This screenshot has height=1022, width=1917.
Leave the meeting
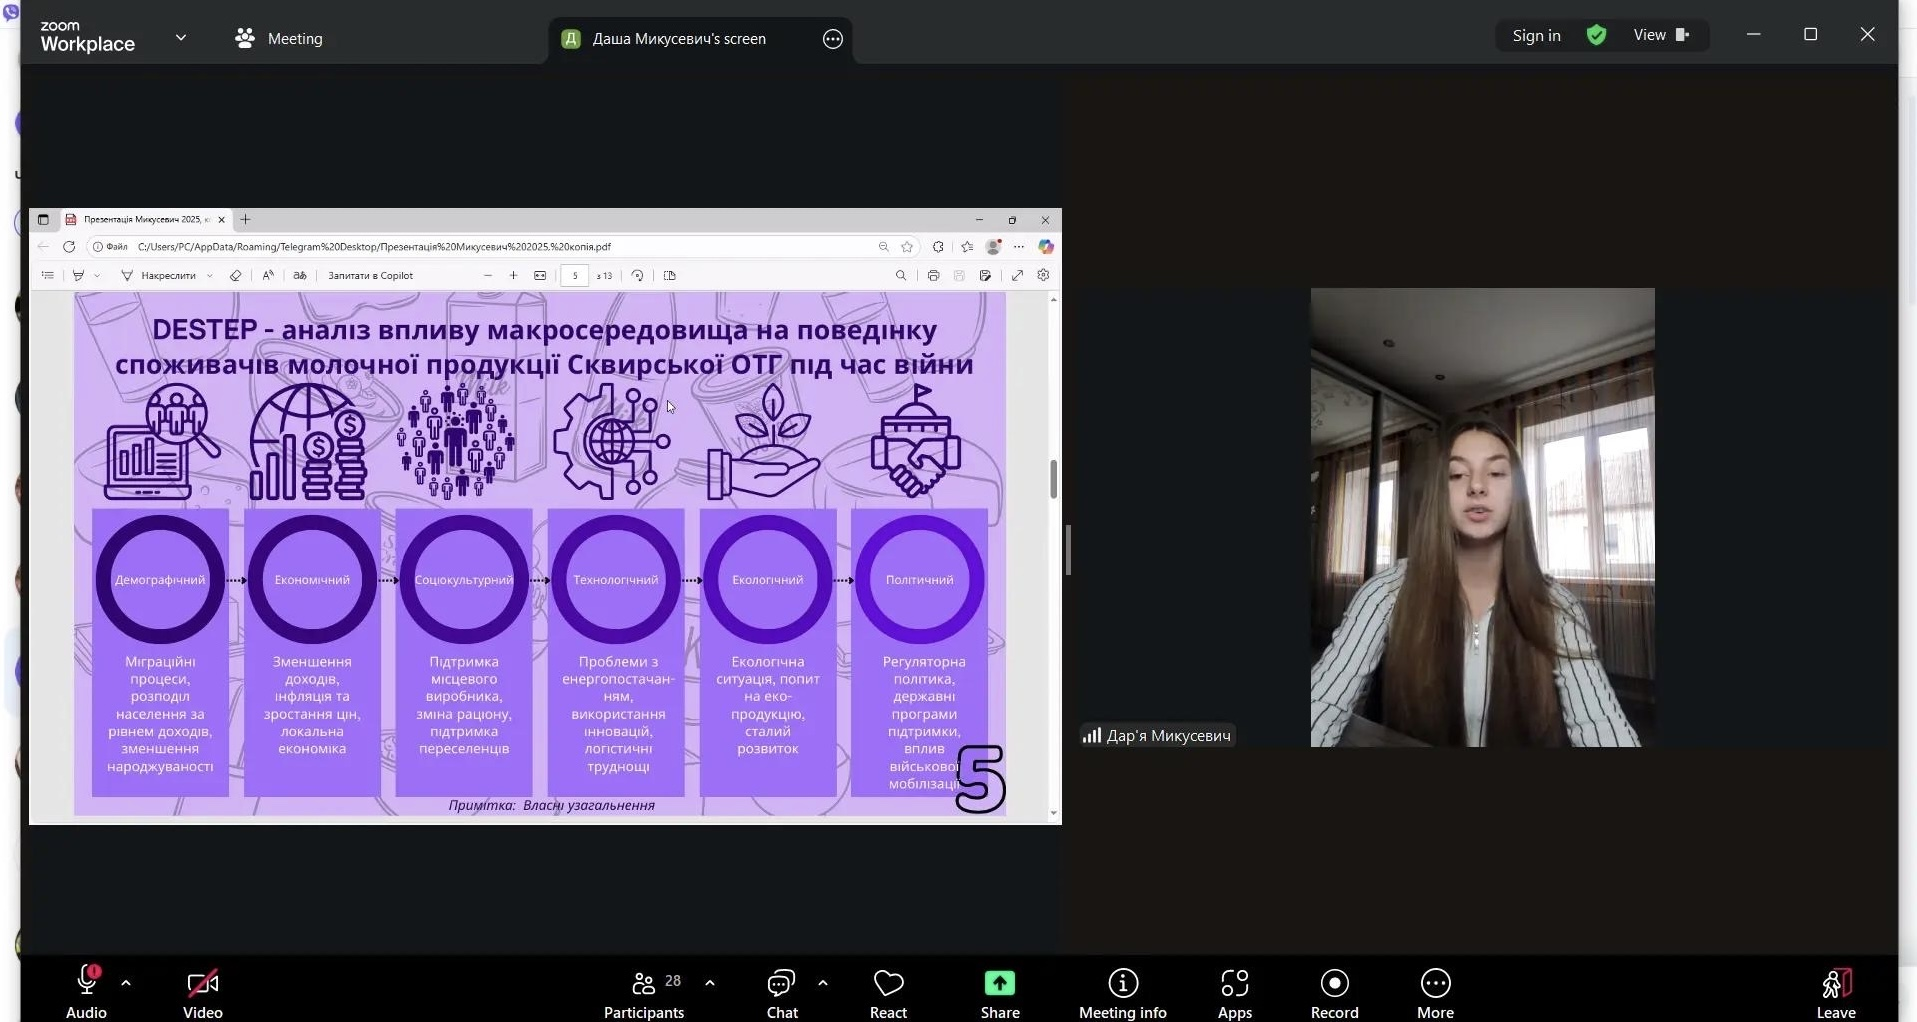1835,991
